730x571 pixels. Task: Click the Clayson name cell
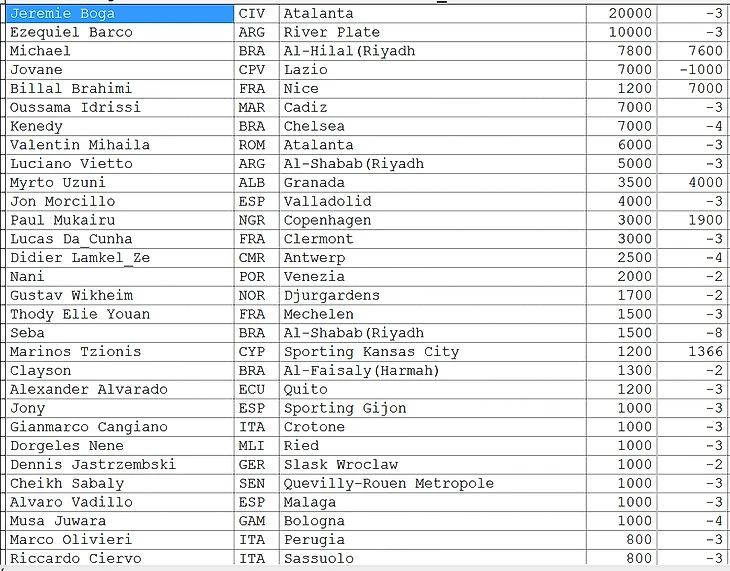coord(120,371)
